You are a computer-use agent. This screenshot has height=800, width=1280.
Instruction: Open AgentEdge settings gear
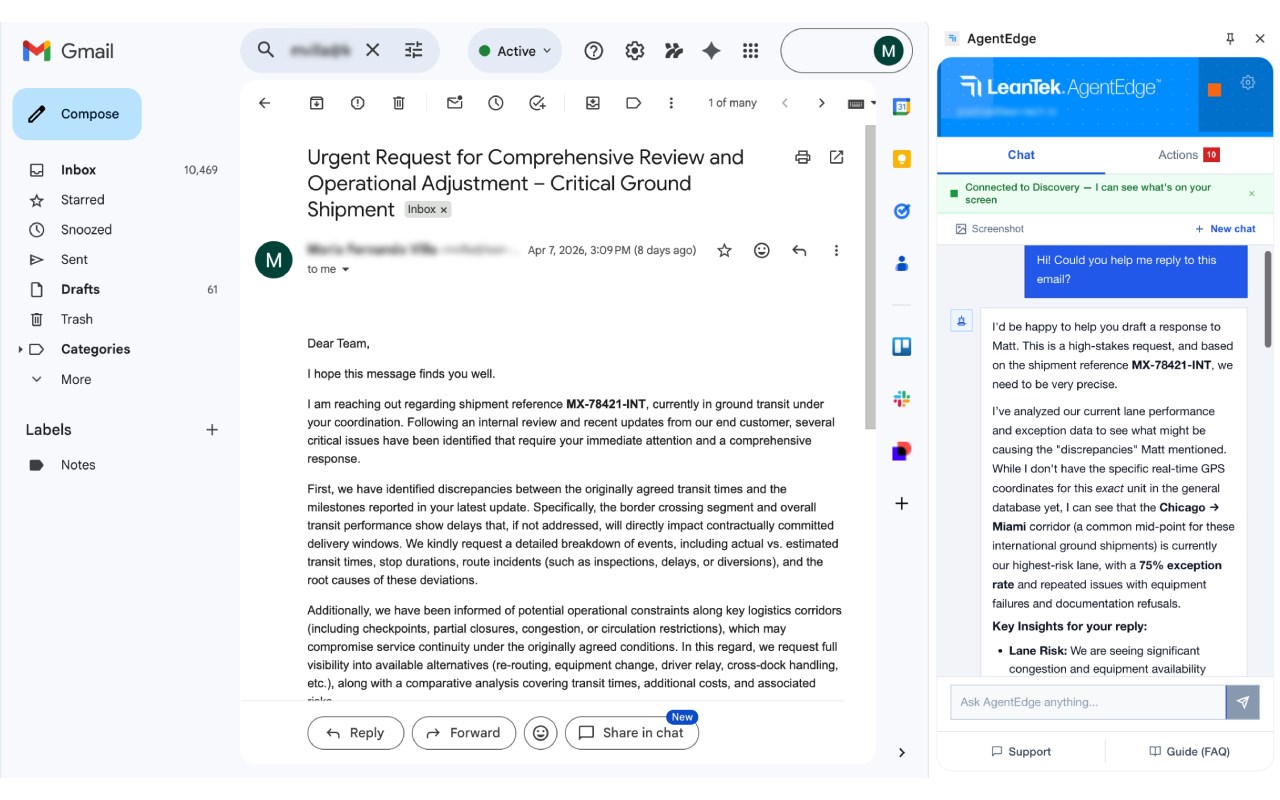pyautogui.click(x=1248, y=83)
